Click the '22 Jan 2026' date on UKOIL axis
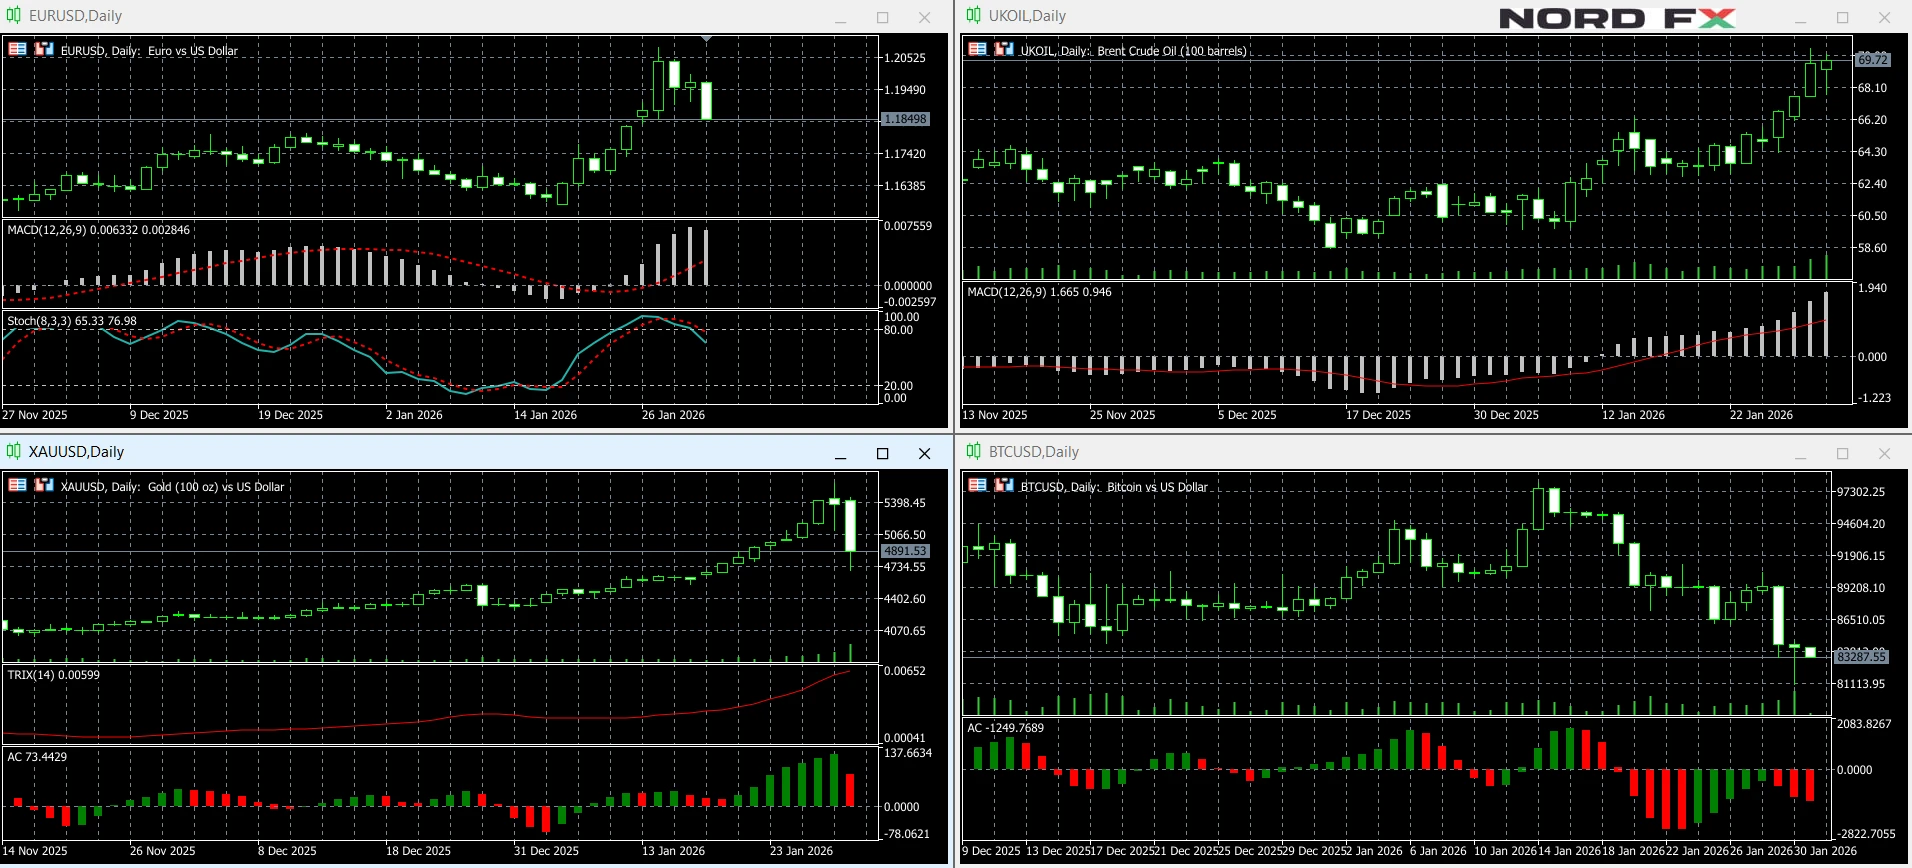Screen dimensions: 1912x868 pyautogui.click(x=1761, y=415)
